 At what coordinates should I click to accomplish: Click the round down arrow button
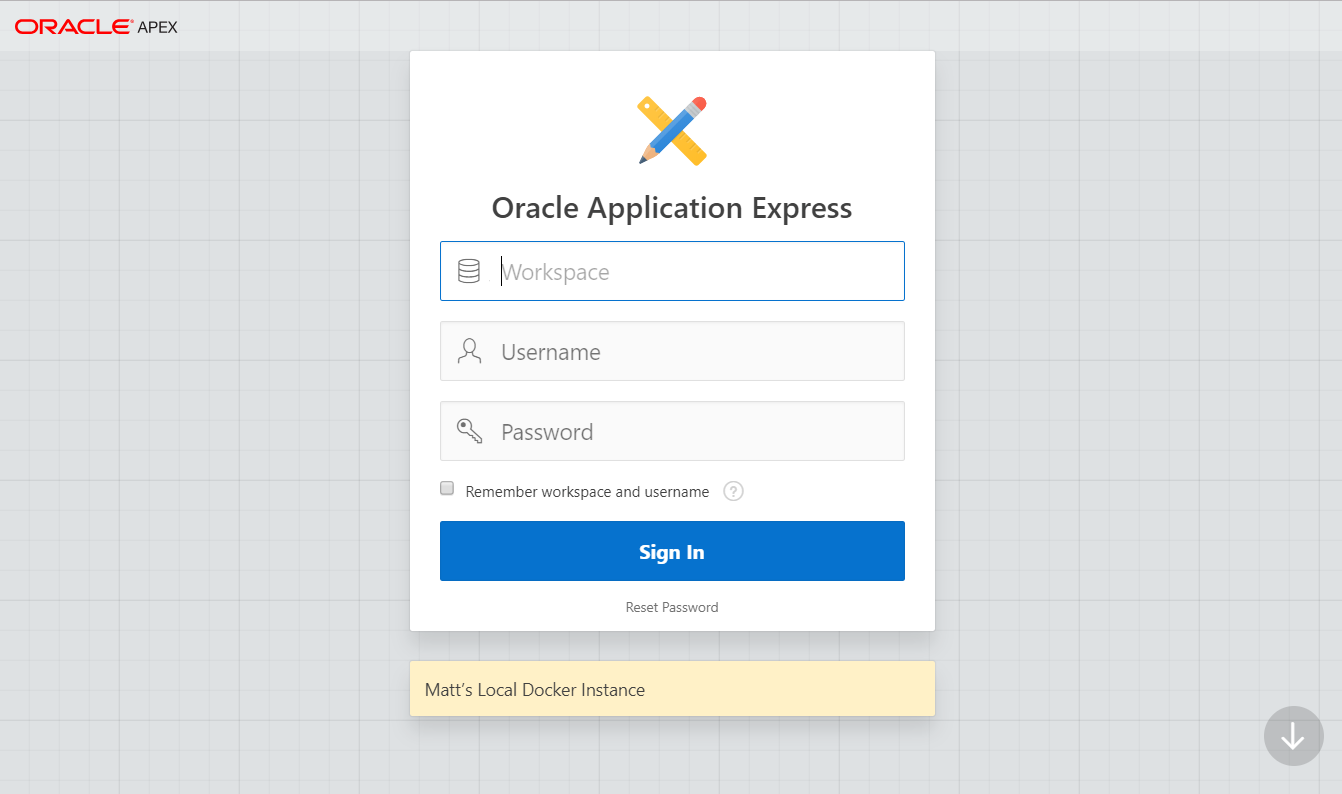tap(1293, 736)
